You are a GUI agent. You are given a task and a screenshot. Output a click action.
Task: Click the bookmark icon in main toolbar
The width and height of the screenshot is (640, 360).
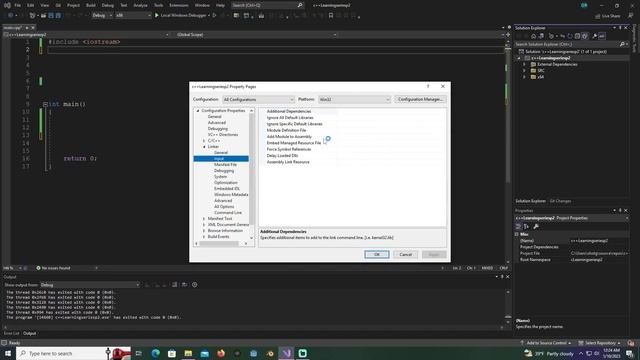pyautogui.click(x=331, y=16)
